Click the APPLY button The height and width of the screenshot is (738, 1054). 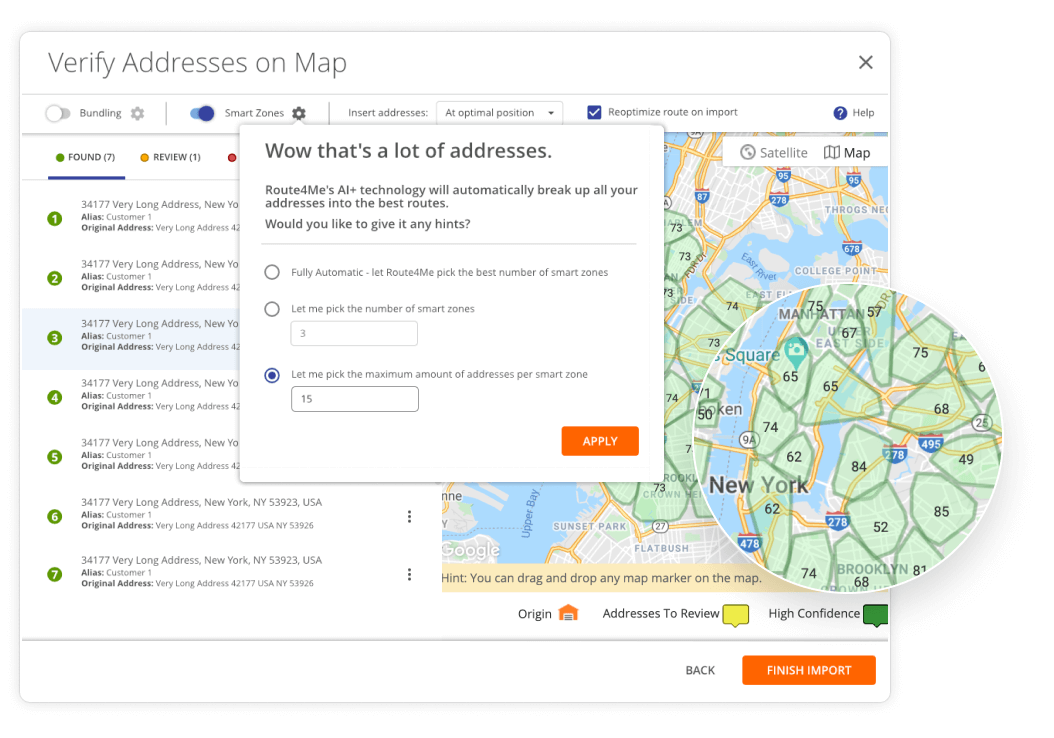[x=600, y=440]
